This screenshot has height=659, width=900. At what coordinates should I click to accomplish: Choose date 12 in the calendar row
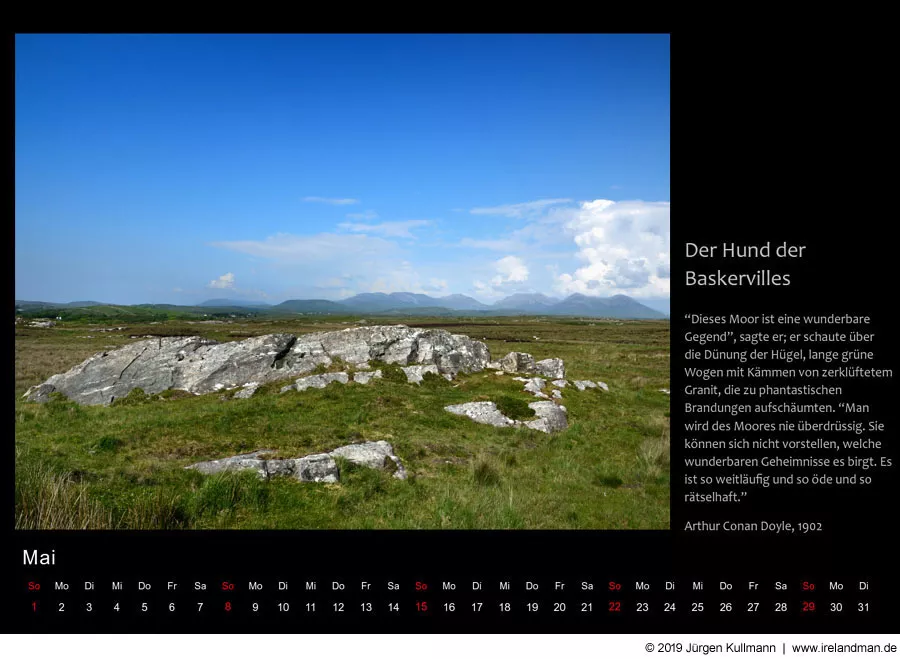338,607
